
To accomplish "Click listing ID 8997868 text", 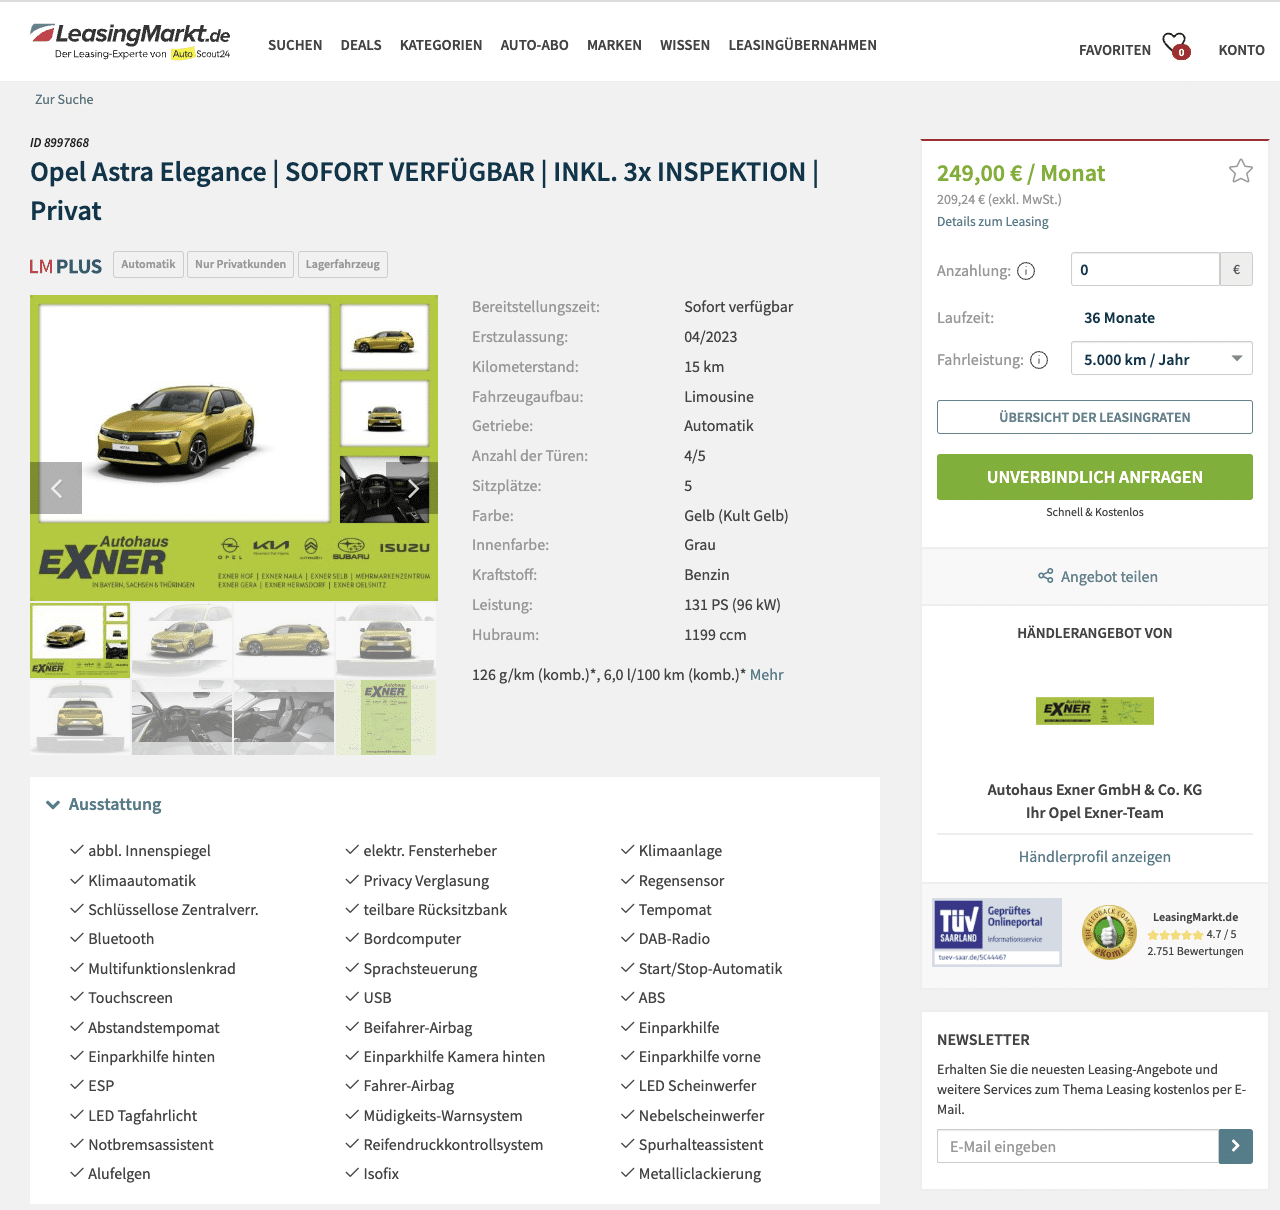I will (59, 143).
